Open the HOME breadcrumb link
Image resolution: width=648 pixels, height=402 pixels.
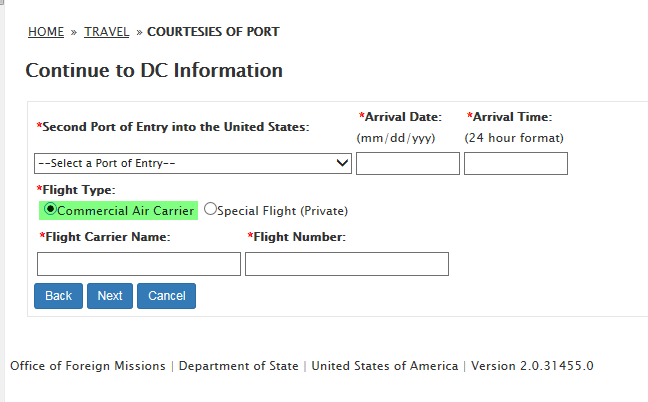(x=46, y=32)
